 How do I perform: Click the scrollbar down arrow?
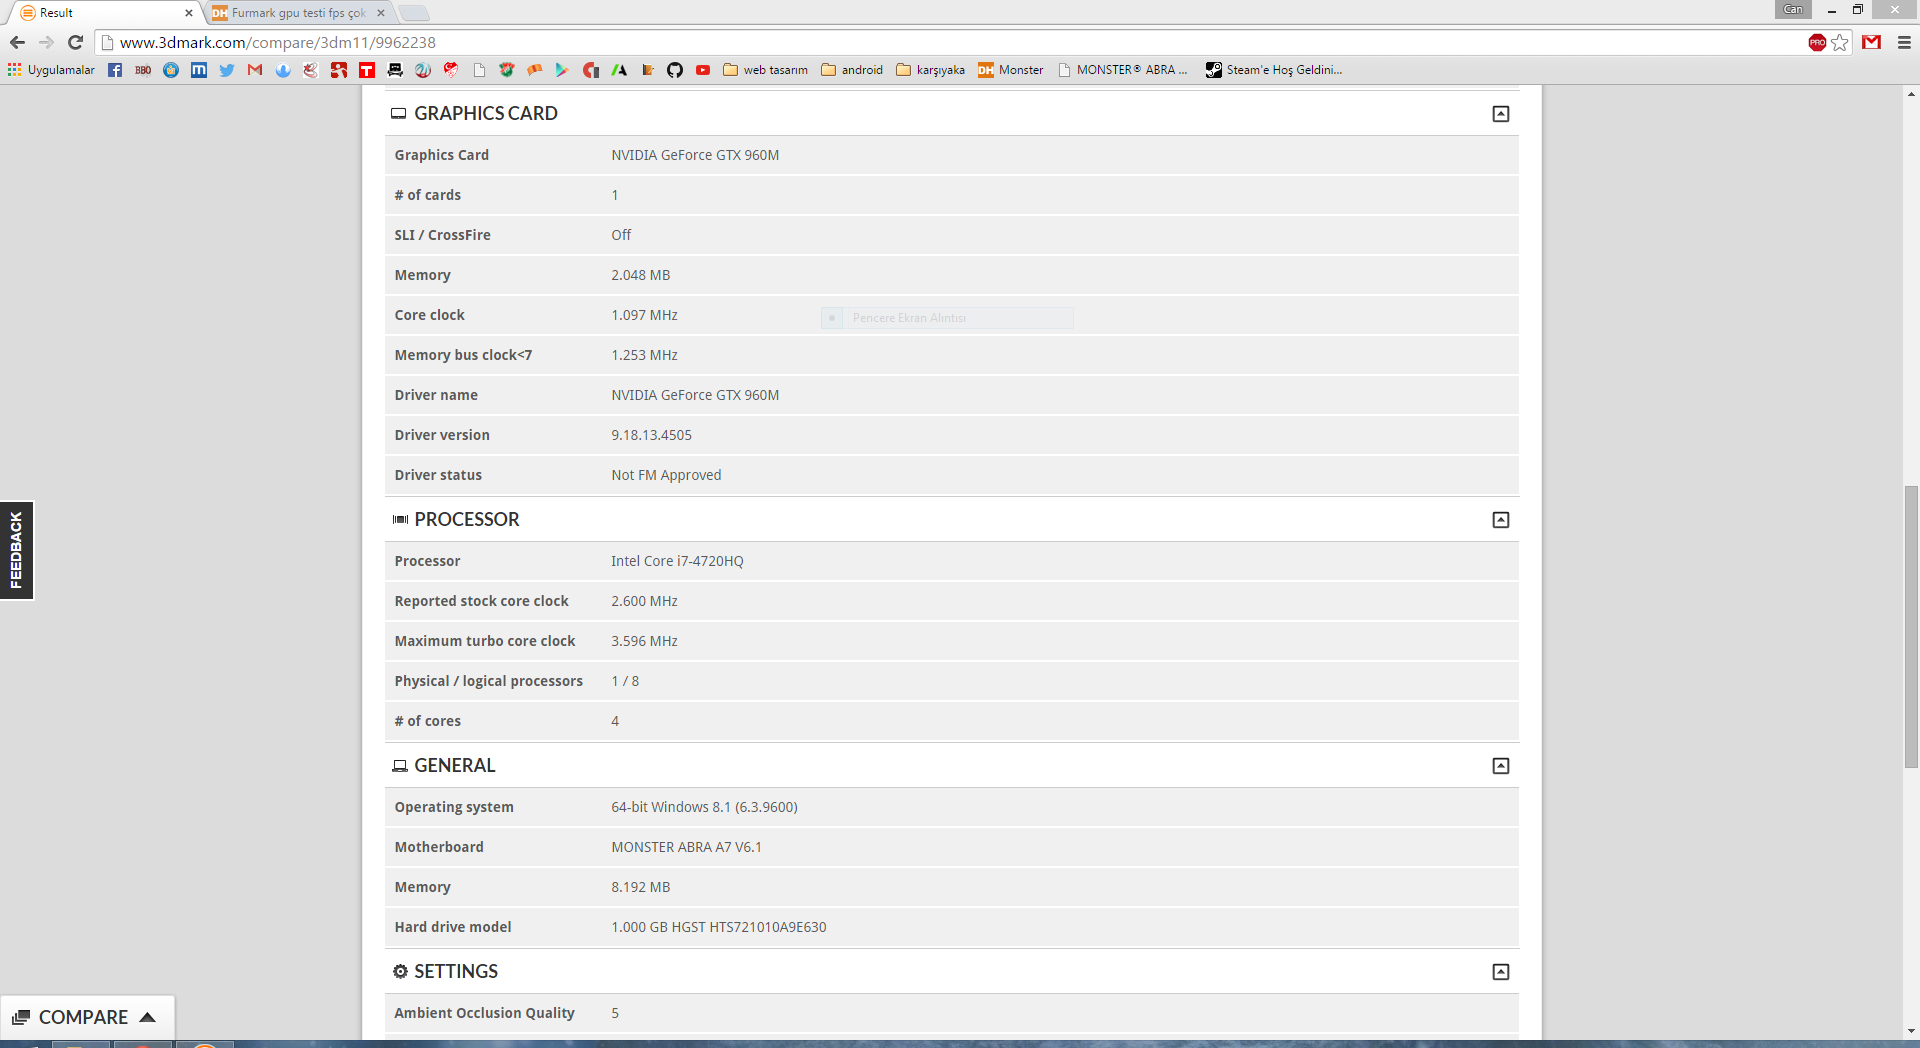pyautogui.click(x=1911, y=1031)
